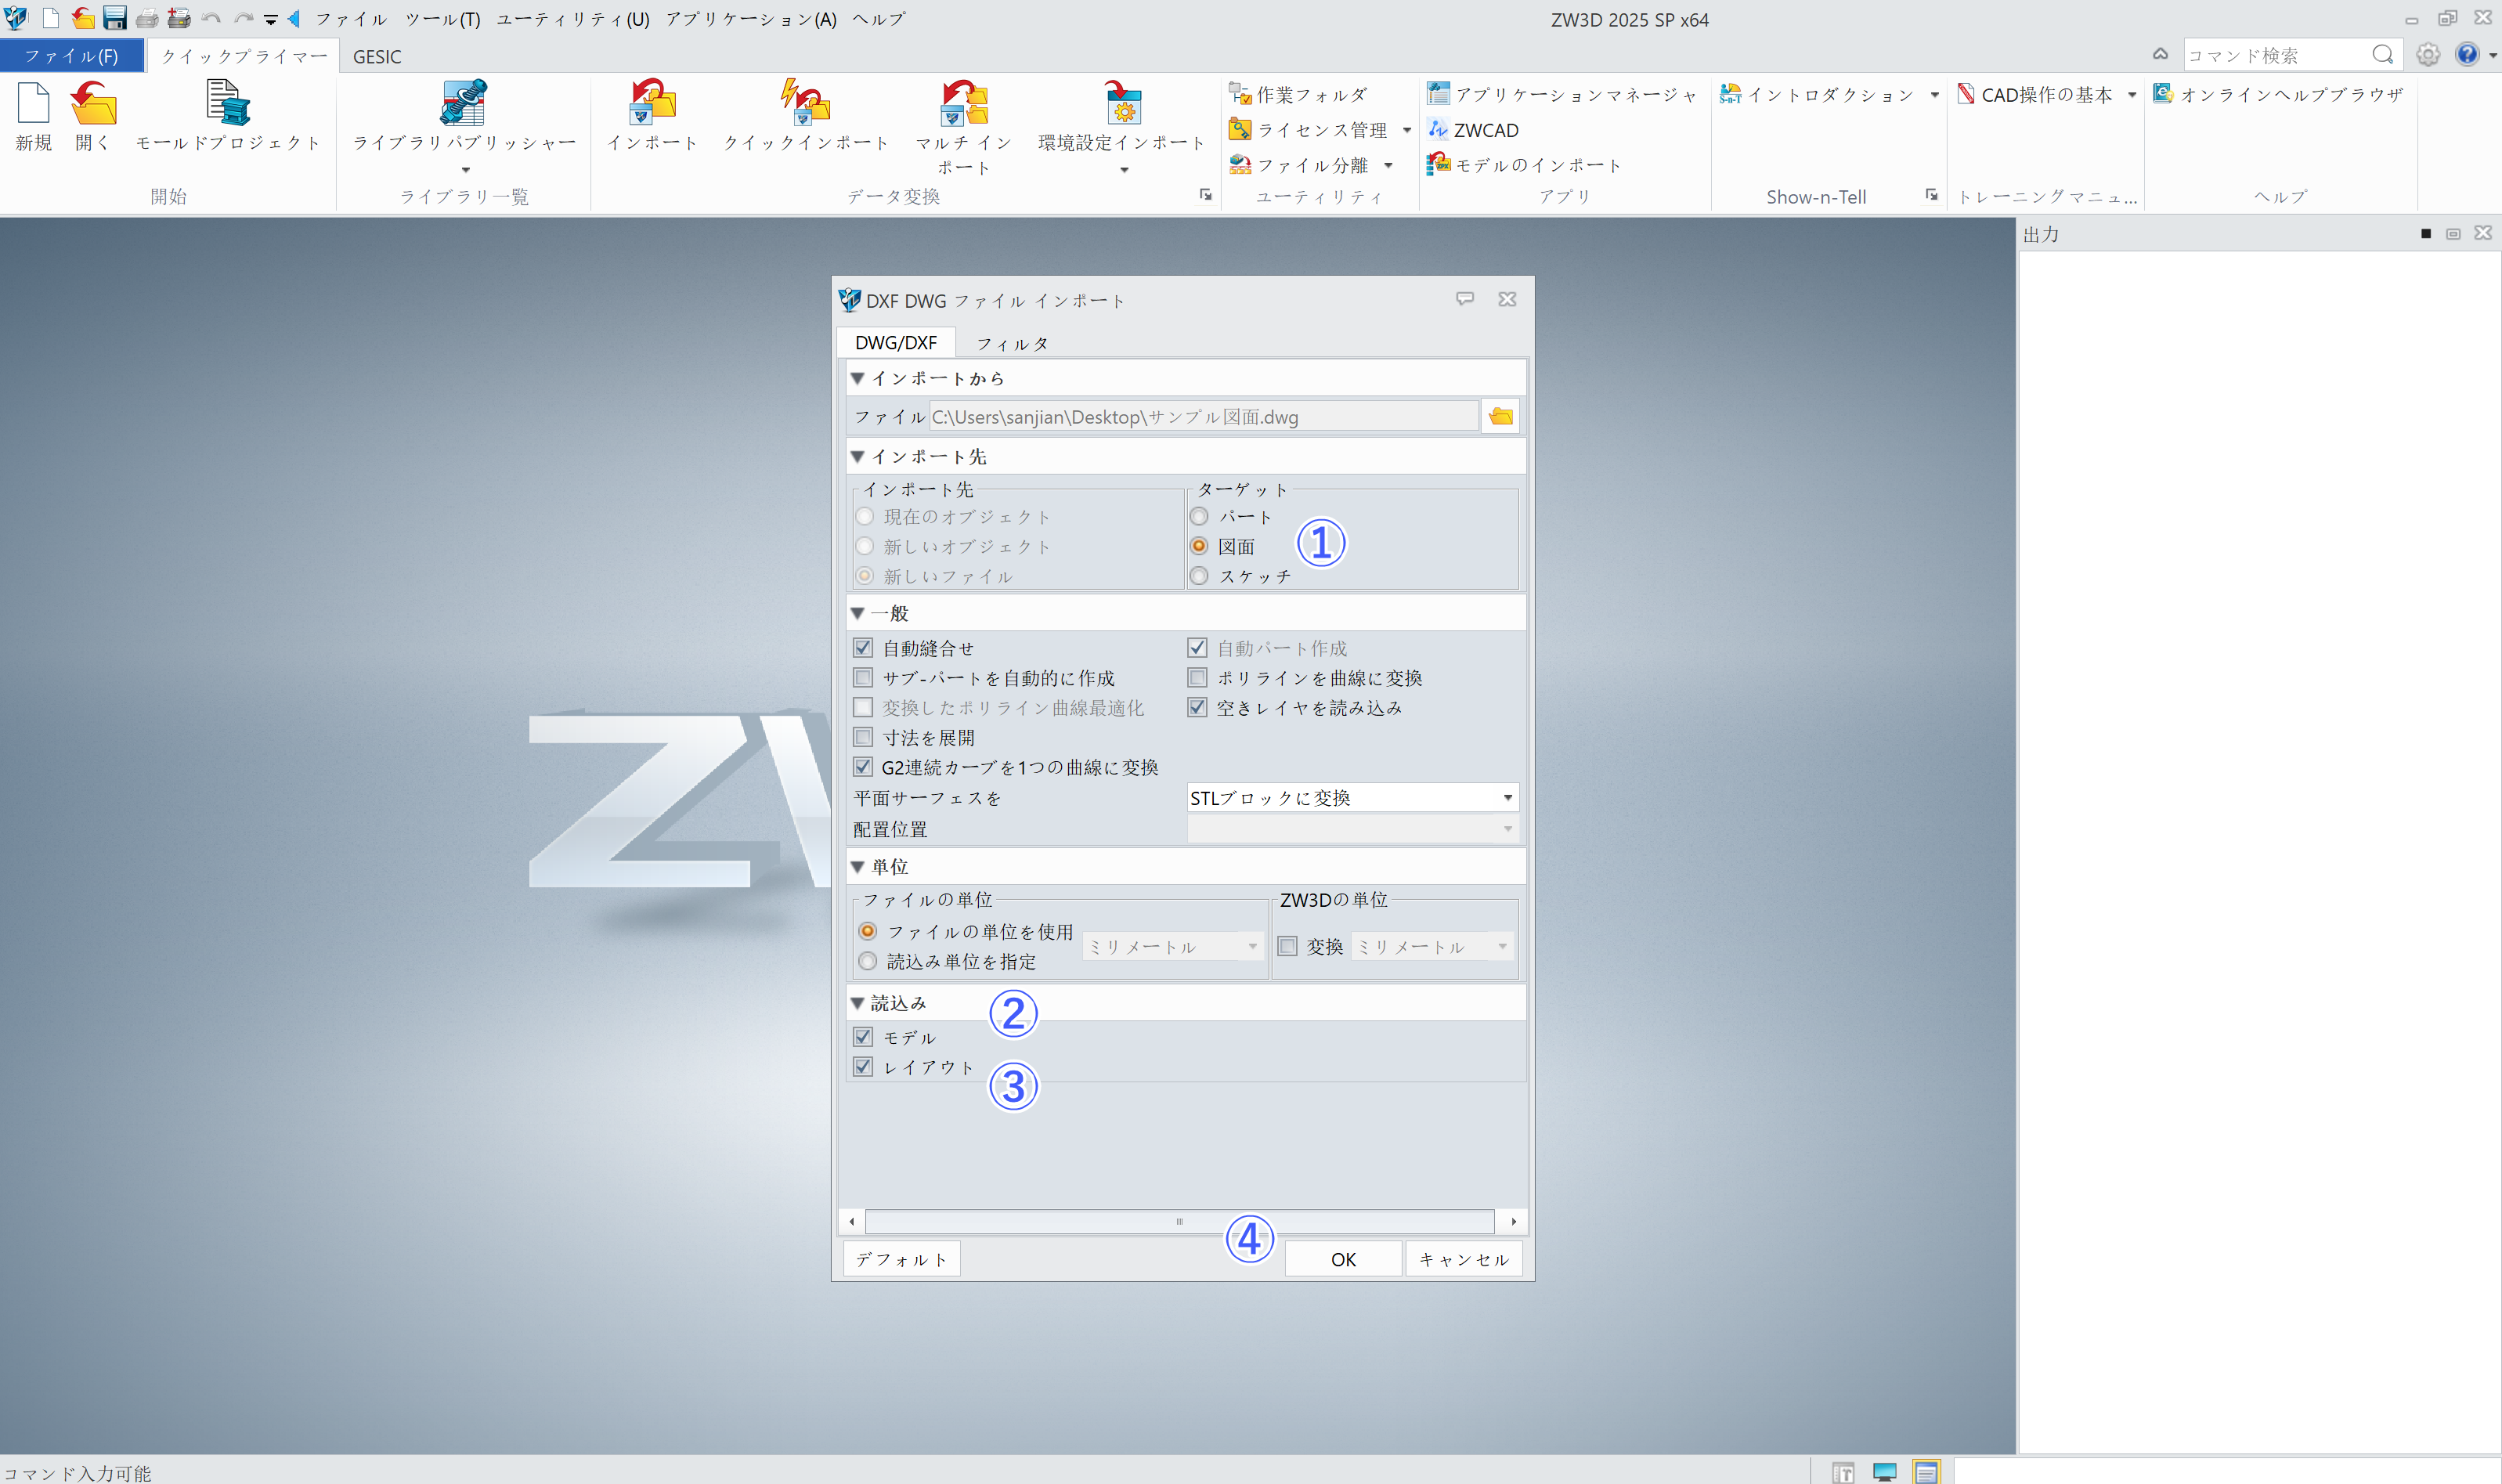
Task: Click ファイル分離 utility
Action: click(1299, 165)
